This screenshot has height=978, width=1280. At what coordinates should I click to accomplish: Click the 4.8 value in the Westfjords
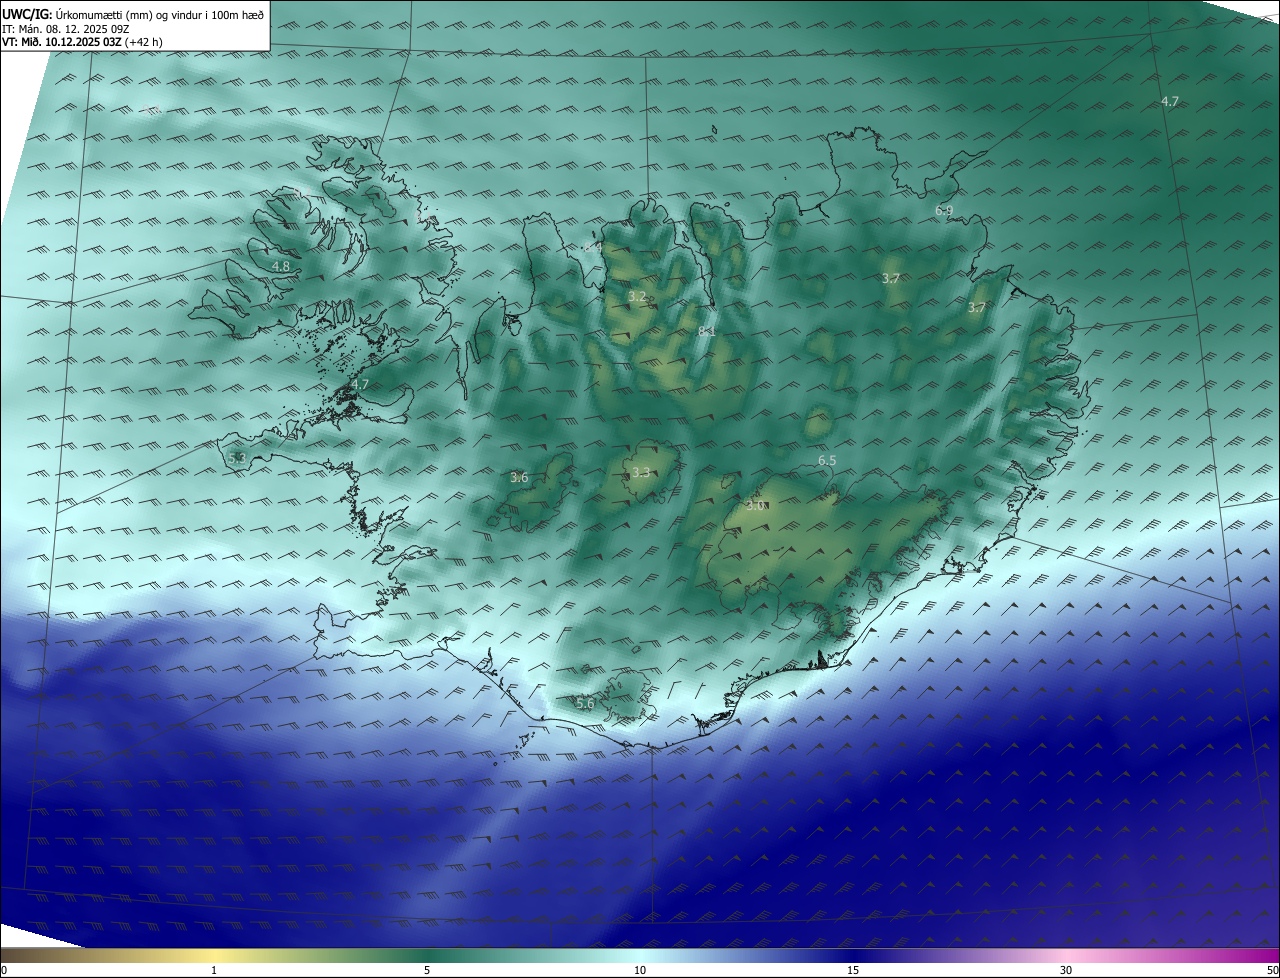coord(281,266)
